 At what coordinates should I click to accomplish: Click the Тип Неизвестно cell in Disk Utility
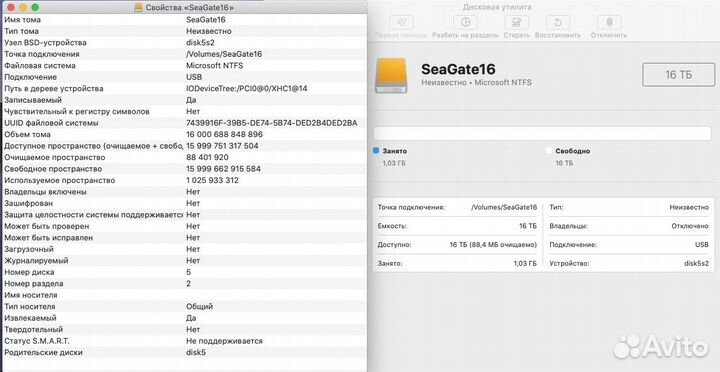pos(629,208)
